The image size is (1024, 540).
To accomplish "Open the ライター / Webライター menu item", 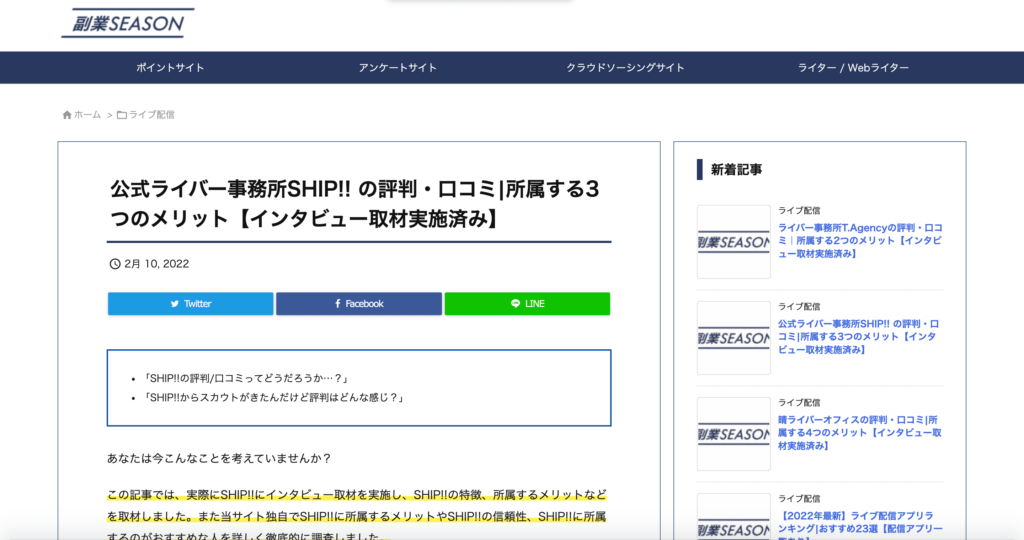I will point(853,68).
